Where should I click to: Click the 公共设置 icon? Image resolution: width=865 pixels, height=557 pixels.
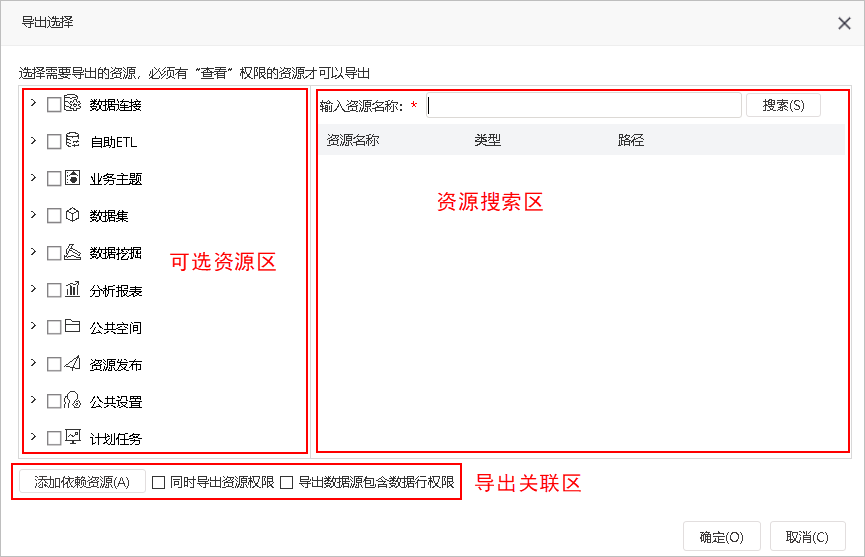(x=72, y=399)
